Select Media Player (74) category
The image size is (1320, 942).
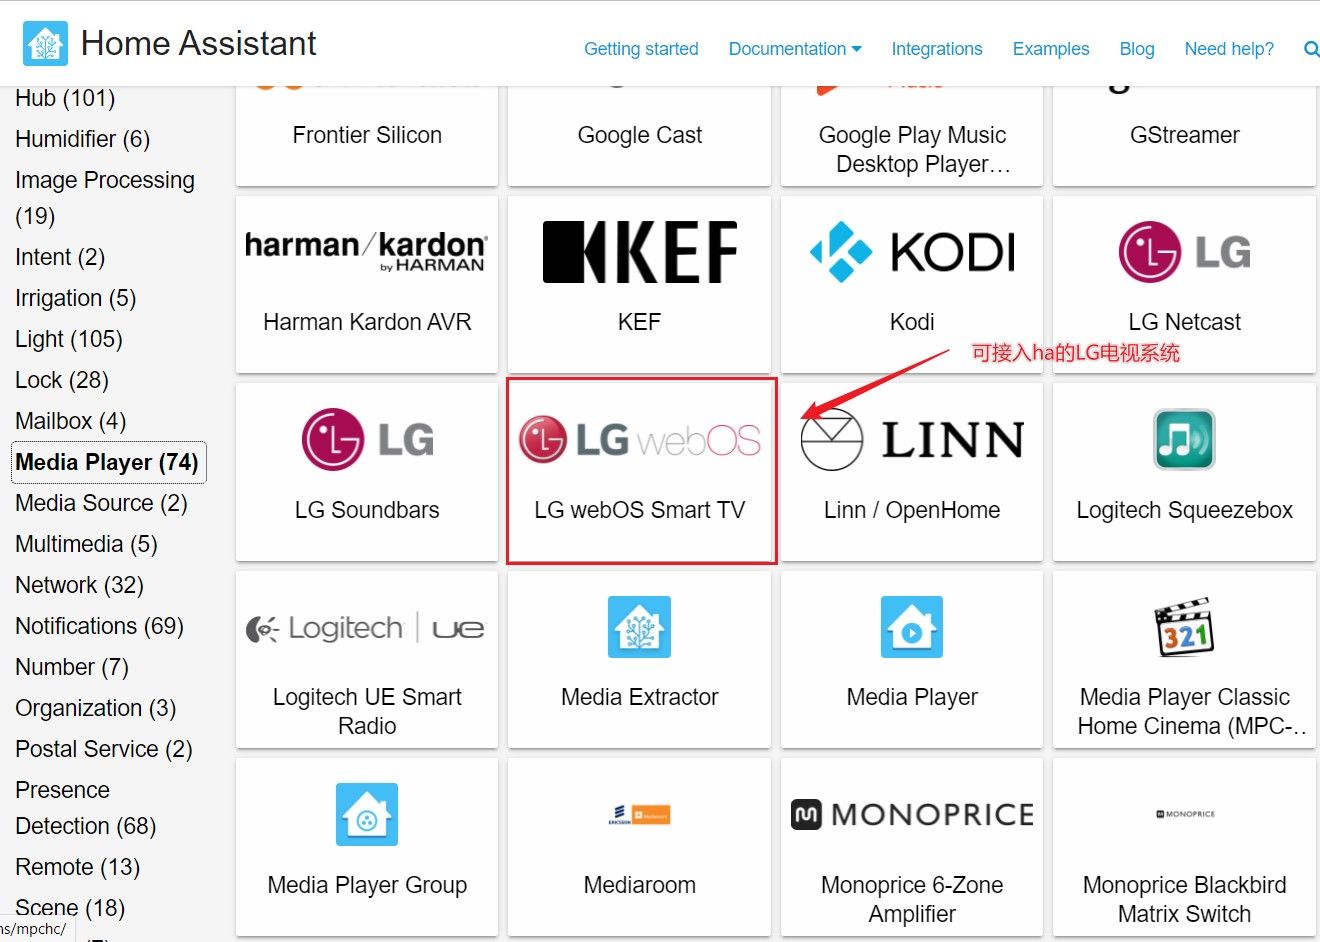tap(108, 462)
